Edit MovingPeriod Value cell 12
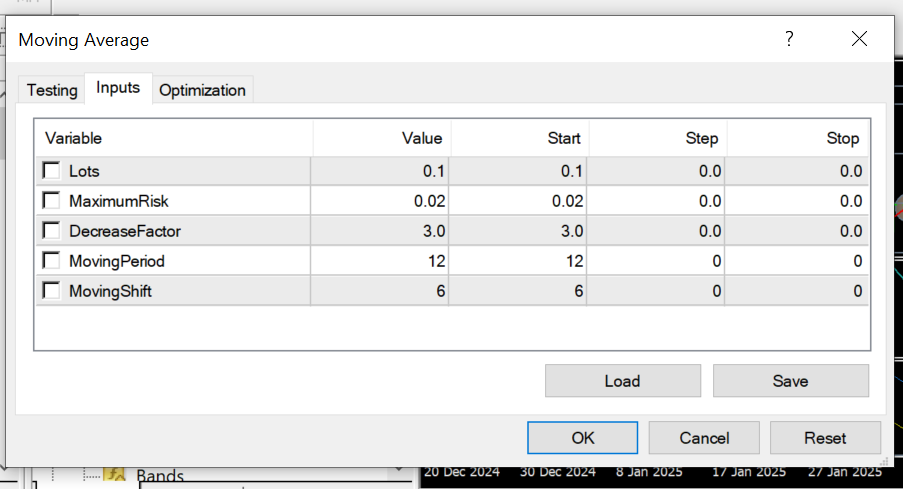This screenshot has width=903, height=489. pos(380,261)
